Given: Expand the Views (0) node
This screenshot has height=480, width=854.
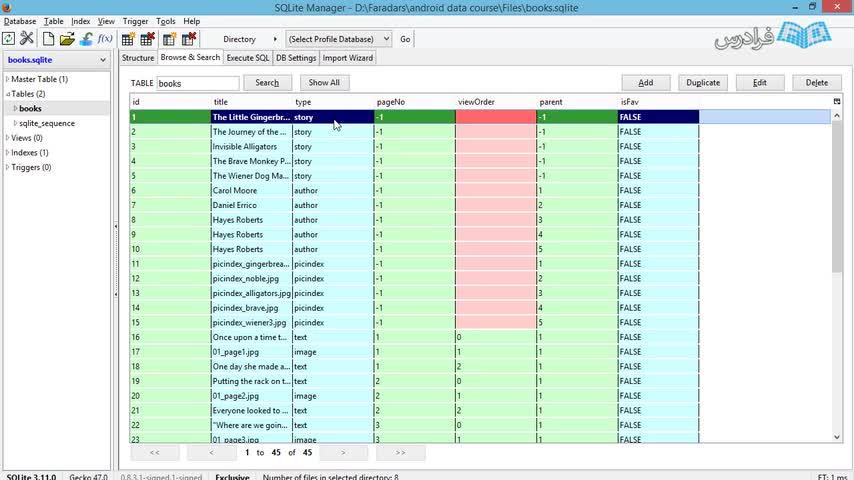Looking at the screenshot, I should [x=8, y=138].
